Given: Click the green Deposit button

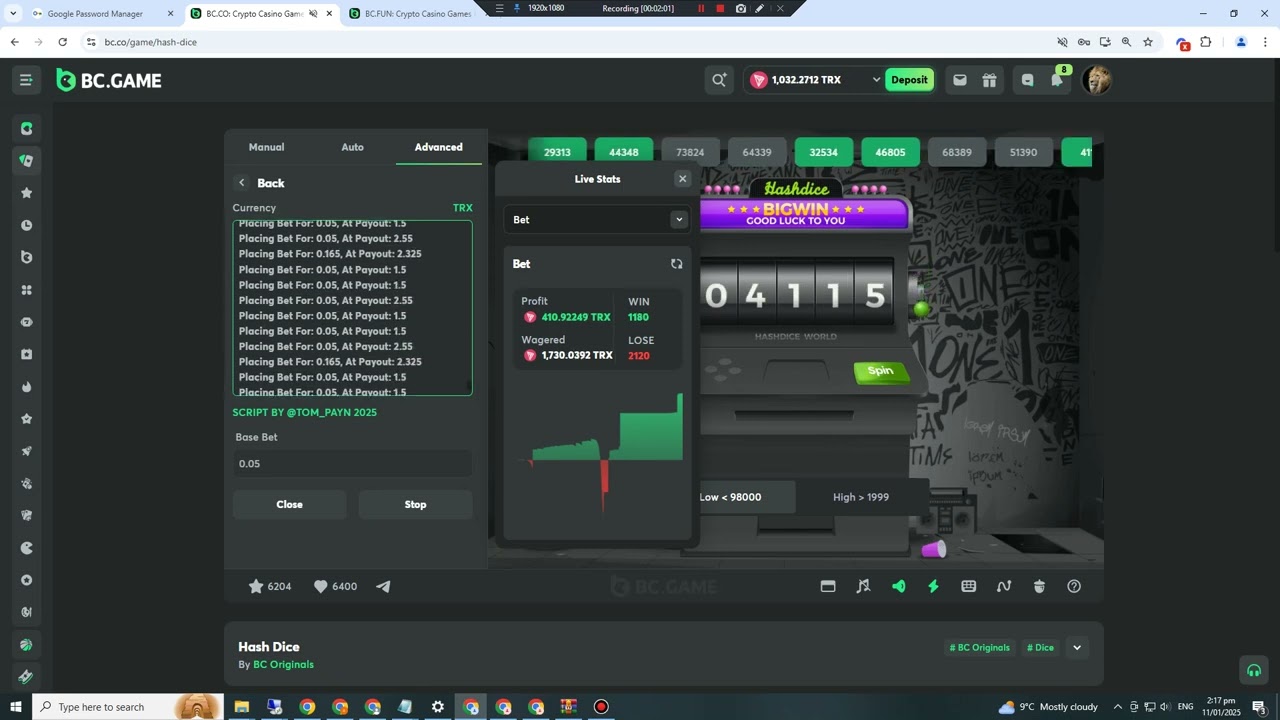Looking at the screenshot, I should 910,80.
